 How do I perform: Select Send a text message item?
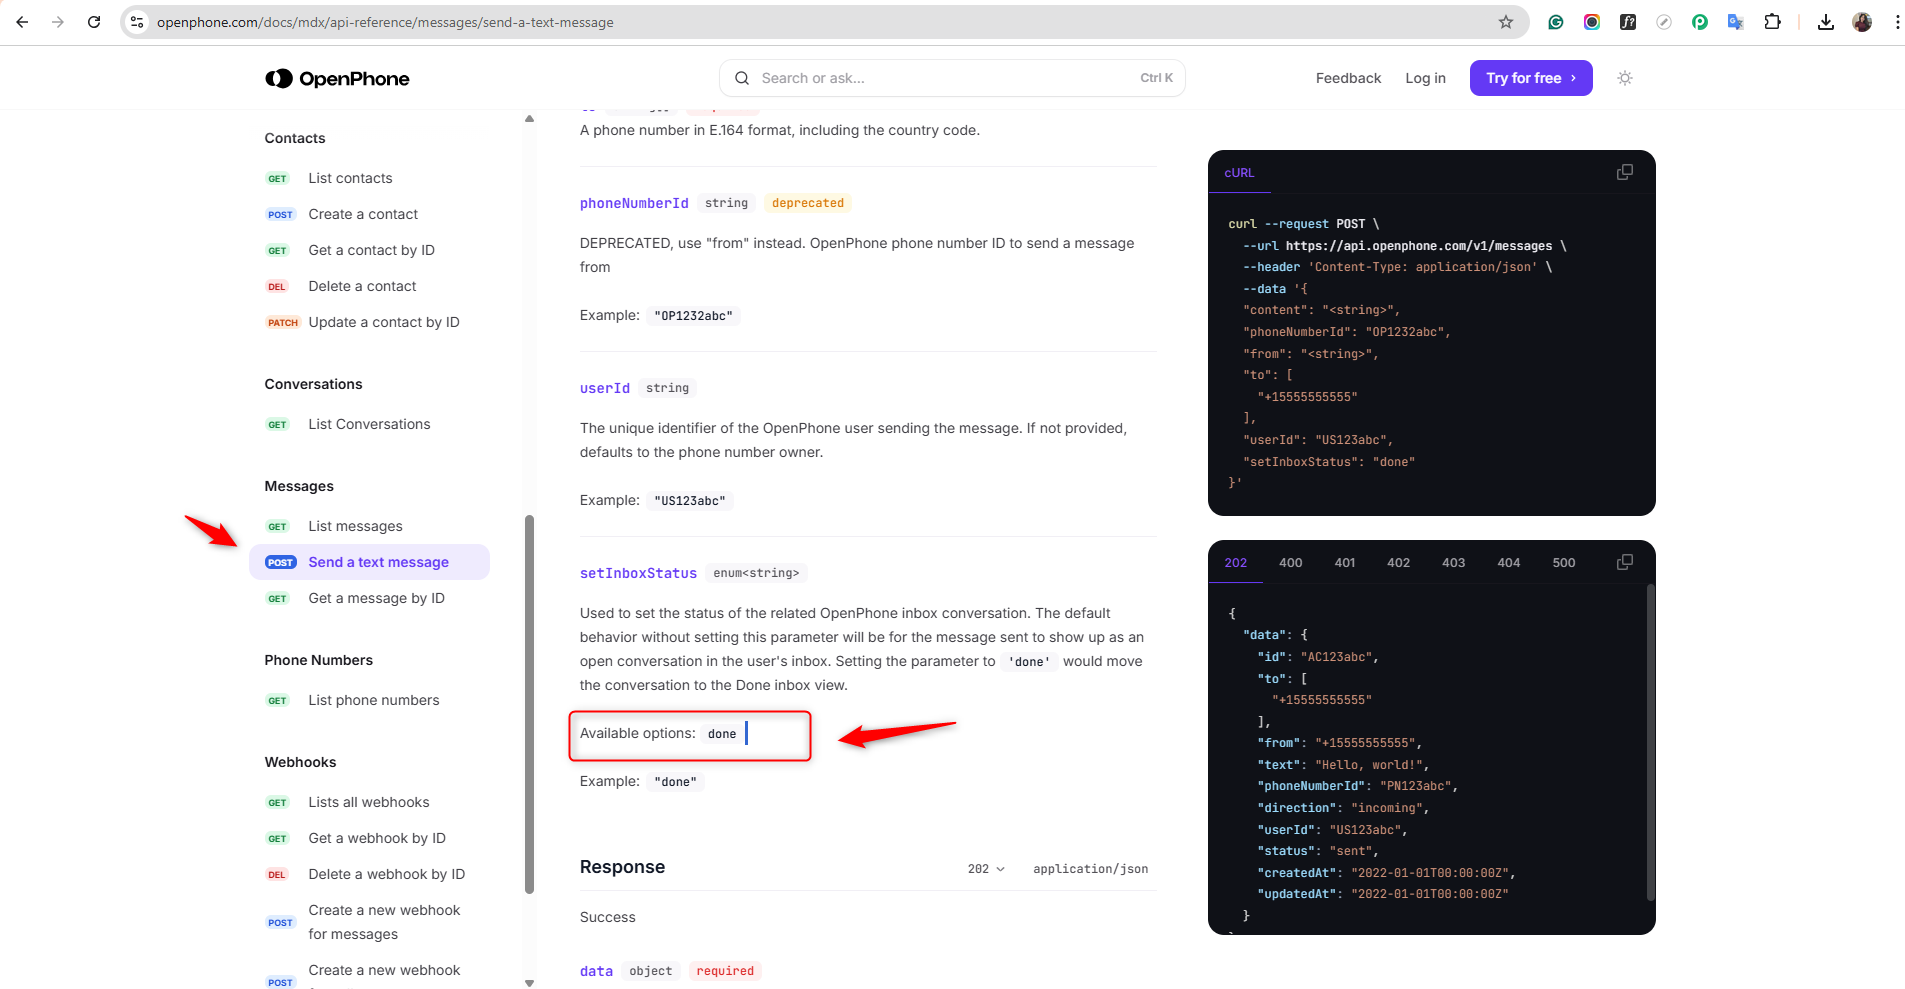369,562
